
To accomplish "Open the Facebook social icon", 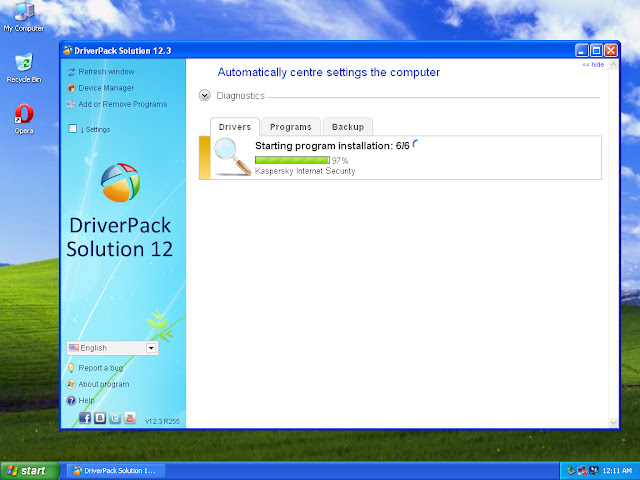I will [x=85, y=418].
